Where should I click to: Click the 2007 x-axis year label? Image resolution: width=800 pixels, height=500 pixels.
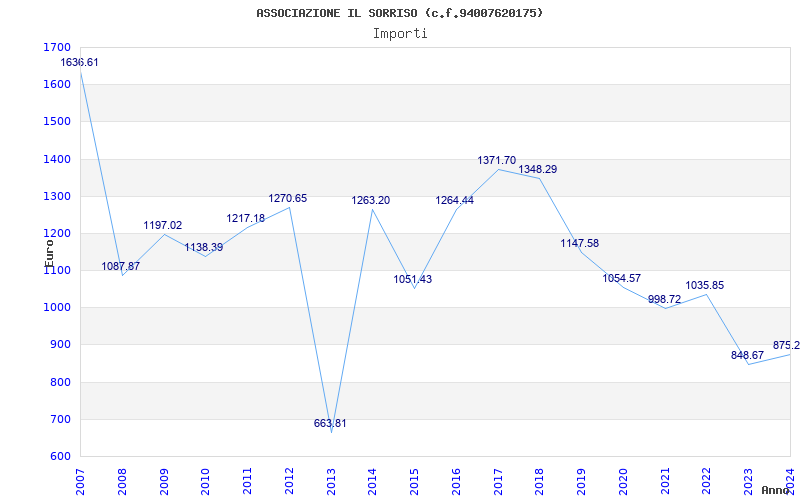[80, 482]
